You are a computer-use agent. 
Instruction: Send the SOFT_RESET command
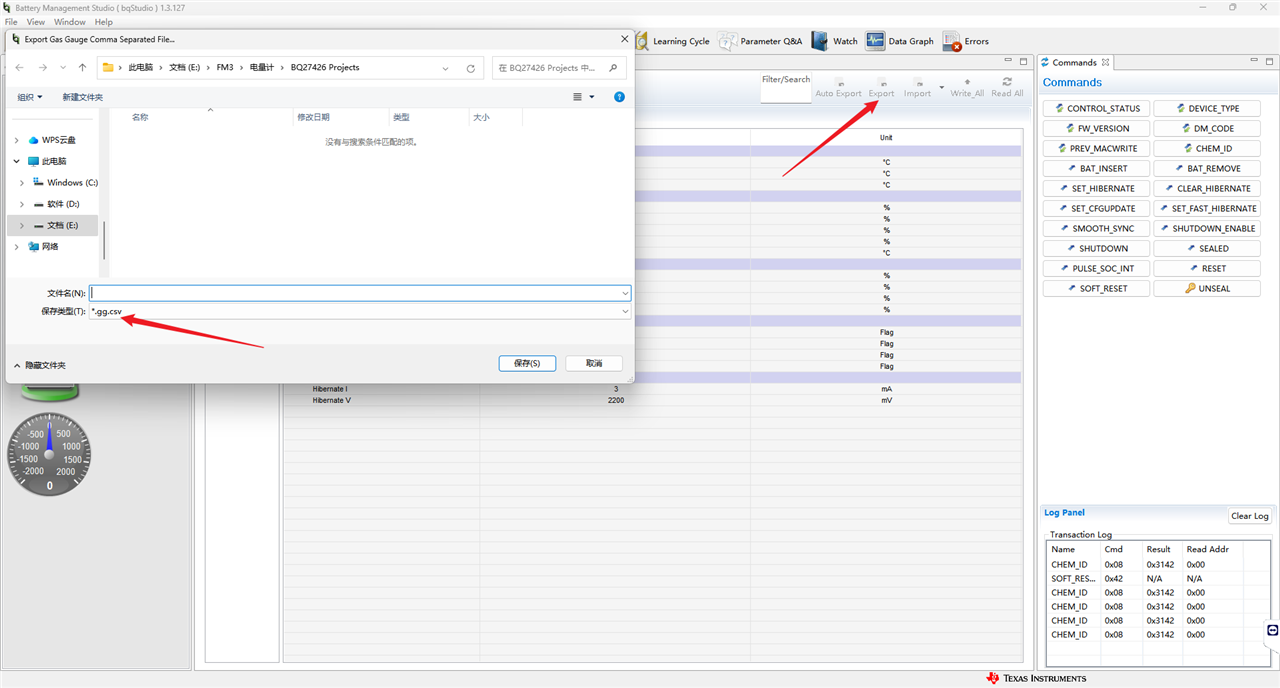coord(1096,288)
